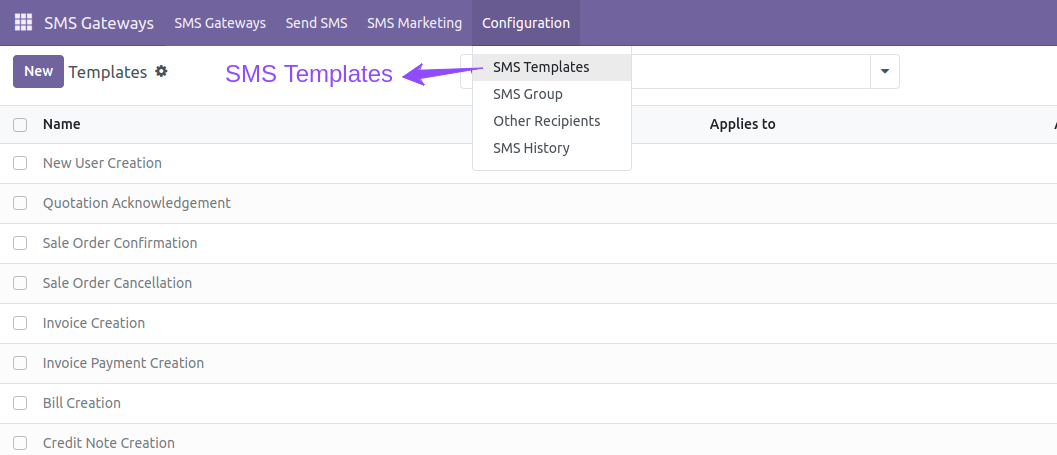Sort by the Applies to column
This screenshot has width=1057, height=455.
[742, 124]
